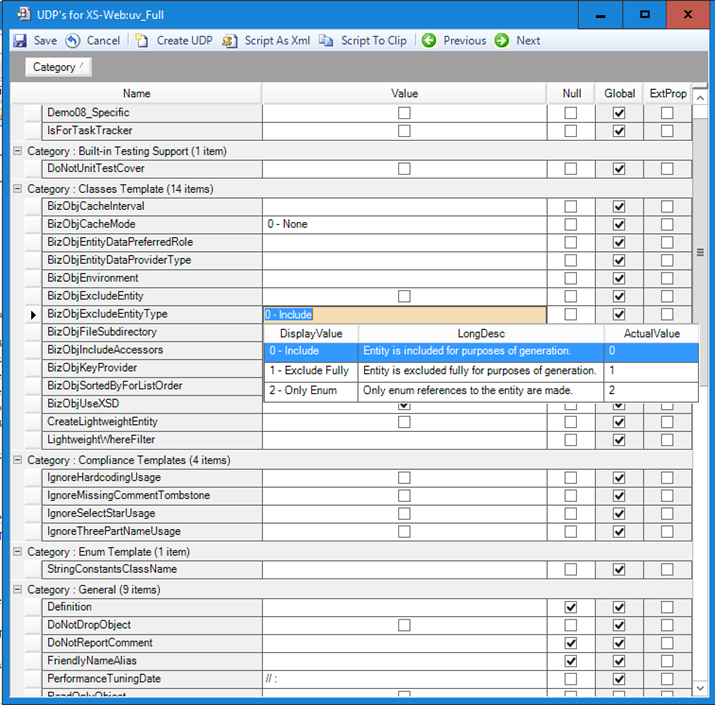The height and width of the screenshot is (705, 715).
Task: Collapse Enum Template category group
Action: [x=17, y=552]
